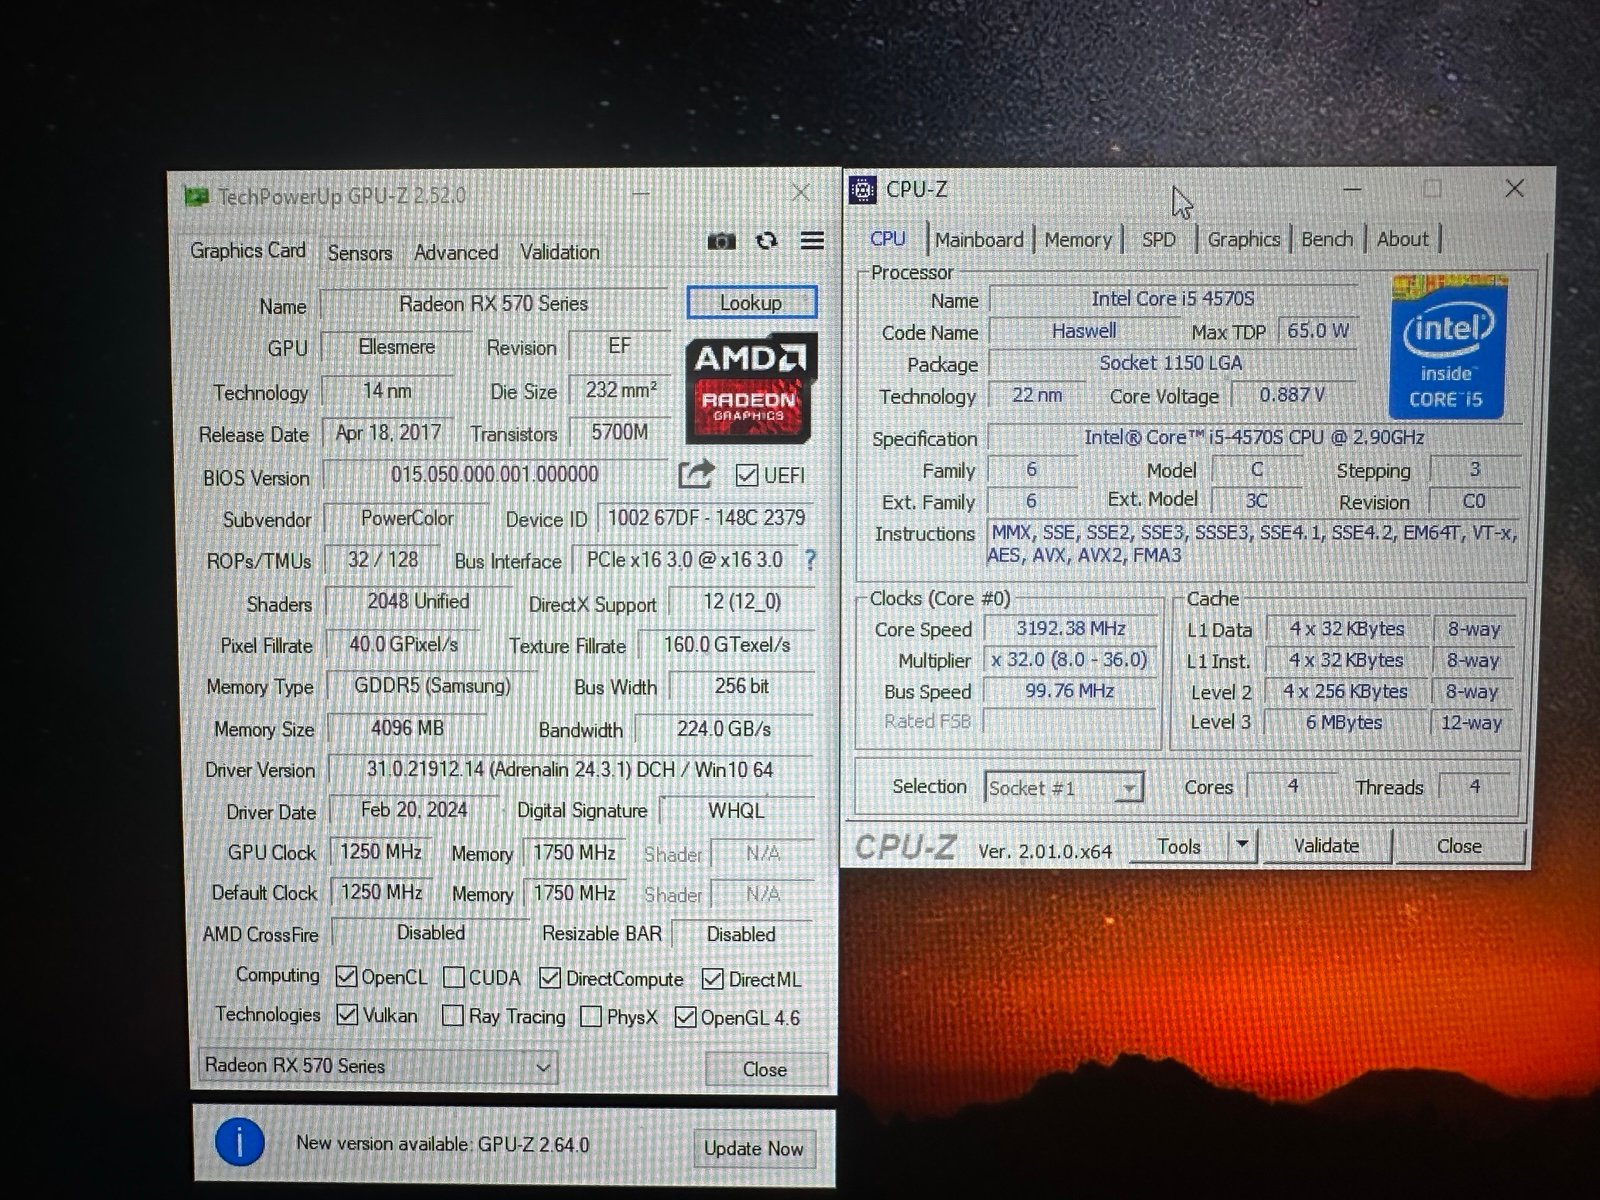Image resolution: width=1600 pixels, height=1200 pixels.
Task: Click the Ellesmere GPU value
Action: [397, 346]
